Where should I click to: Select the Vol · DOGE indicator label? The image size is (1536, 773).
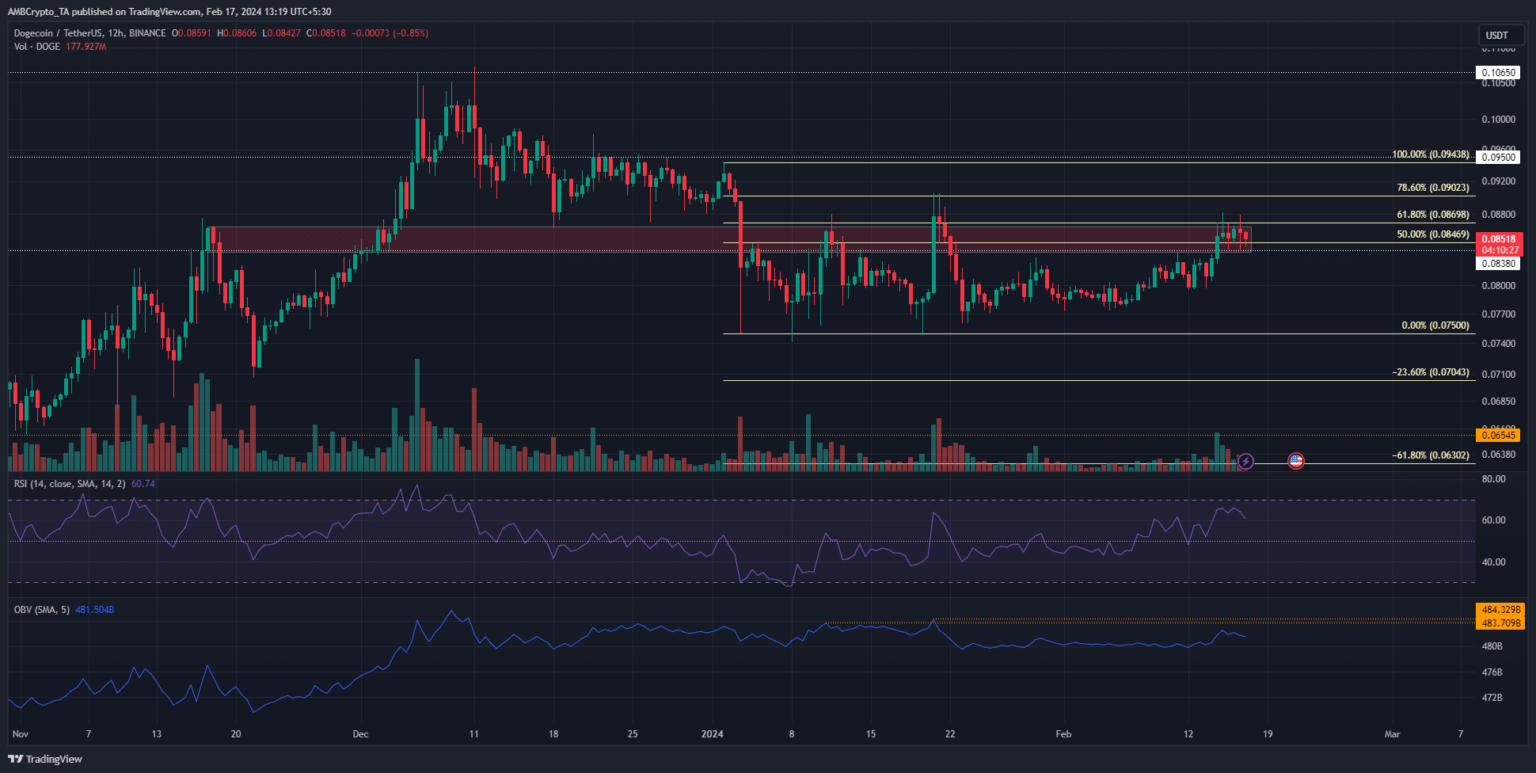pos(32,46)
